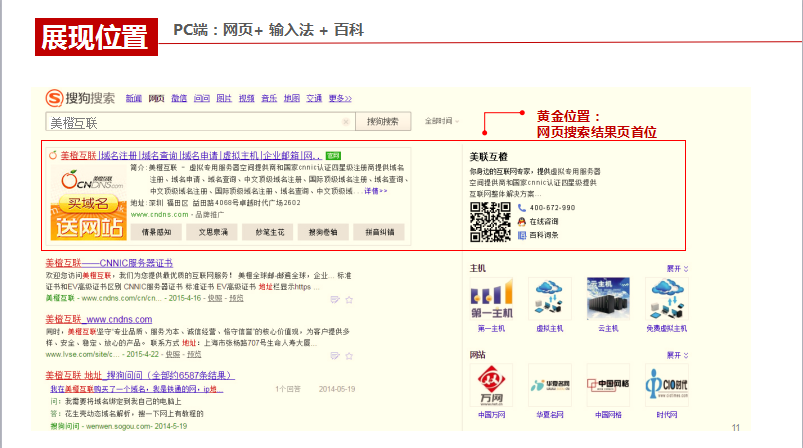Open the 更多>> navigation menu
Viewport: 803px width, 448px height.
pyautogui.click(x=340, y=98)
